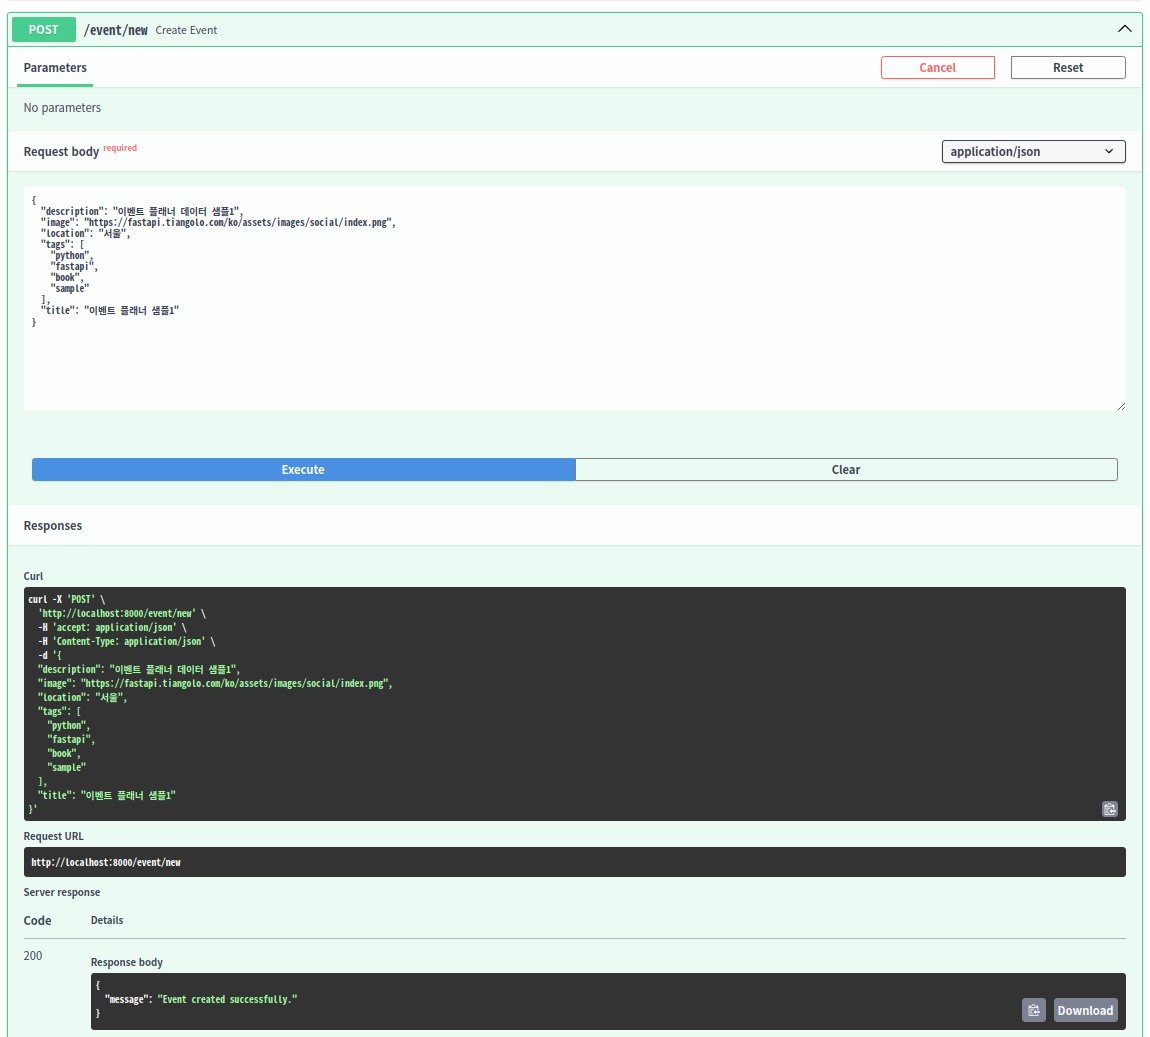The image size is (1150, 1037).
Task: Click the "Event created successfully." message text
Action: tap(227, 999)
